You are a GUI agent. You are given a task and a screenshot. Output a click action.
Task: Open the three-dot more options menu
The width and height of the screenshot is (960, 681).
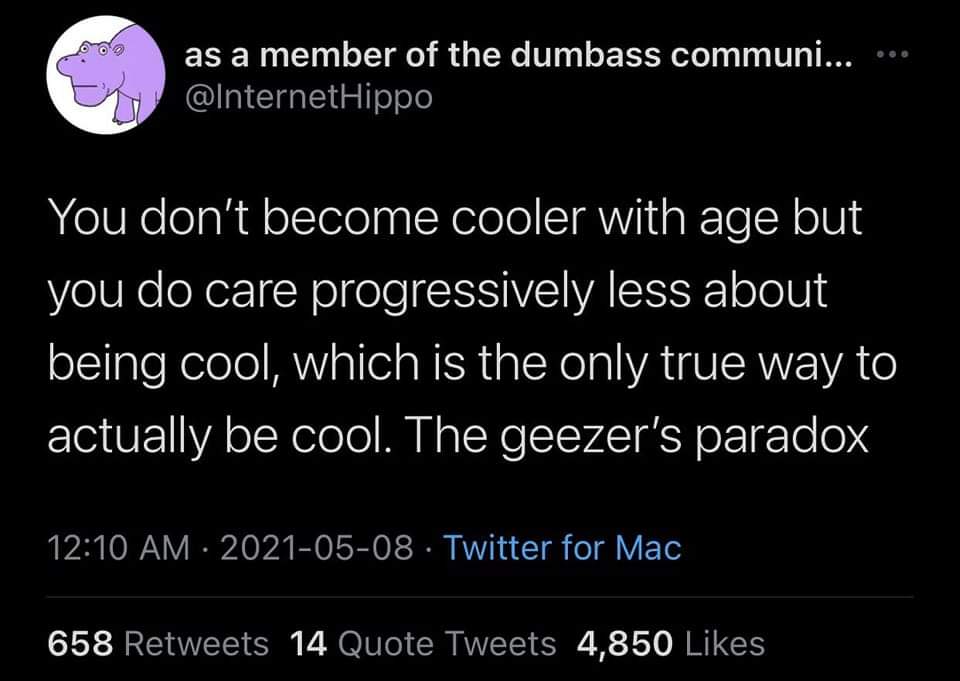click(x=893, y=55)
